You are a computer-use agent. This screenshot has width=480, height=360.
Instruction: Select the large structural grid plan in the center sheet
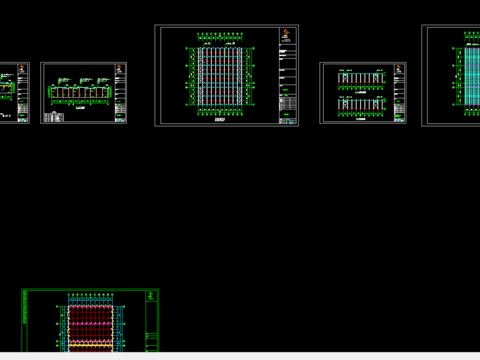[220, 76]
